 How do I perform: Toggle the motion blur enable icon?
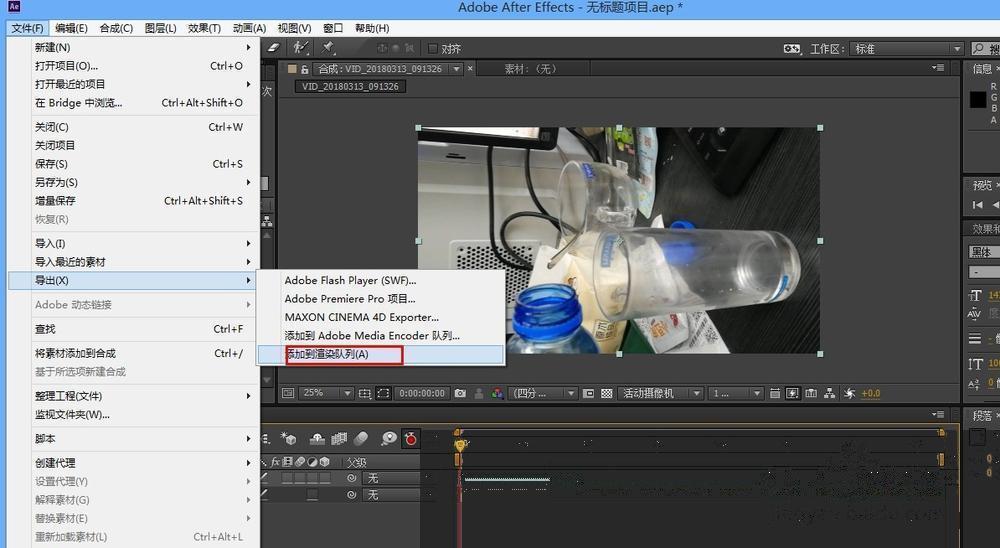pyautogui.click(x=361, y=438)
